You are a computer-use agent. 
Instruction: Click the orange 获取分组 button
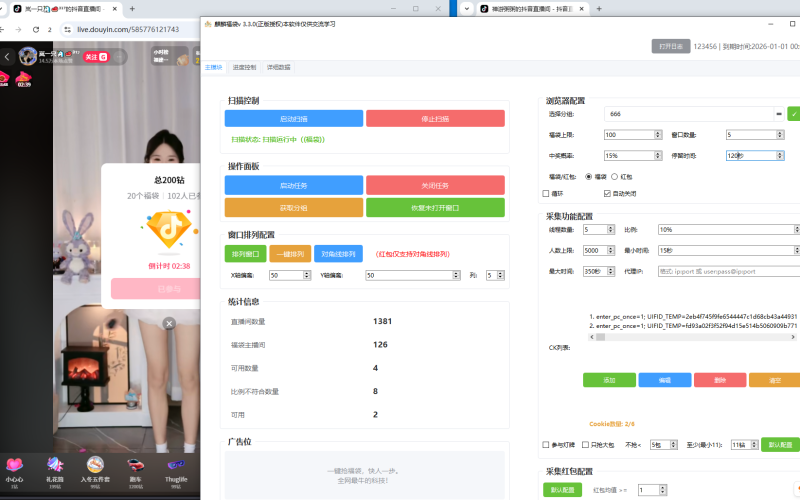[x=294, y=208]
